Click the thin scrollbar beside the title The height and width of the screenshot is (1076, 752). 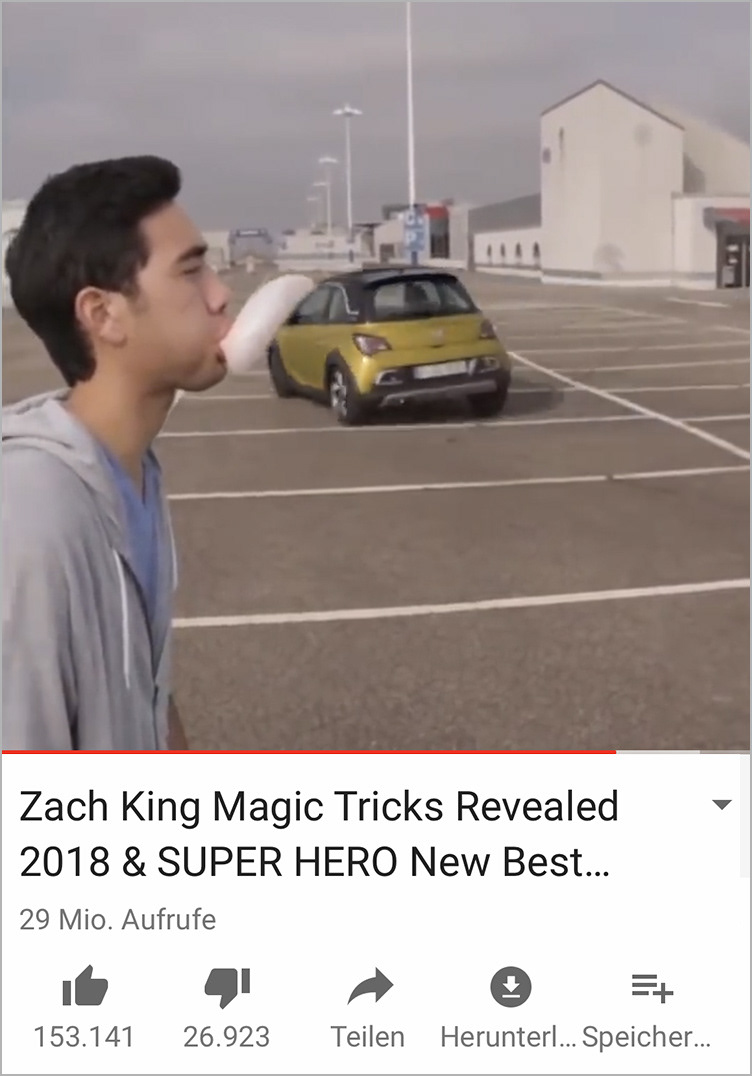tap(744, 815)
